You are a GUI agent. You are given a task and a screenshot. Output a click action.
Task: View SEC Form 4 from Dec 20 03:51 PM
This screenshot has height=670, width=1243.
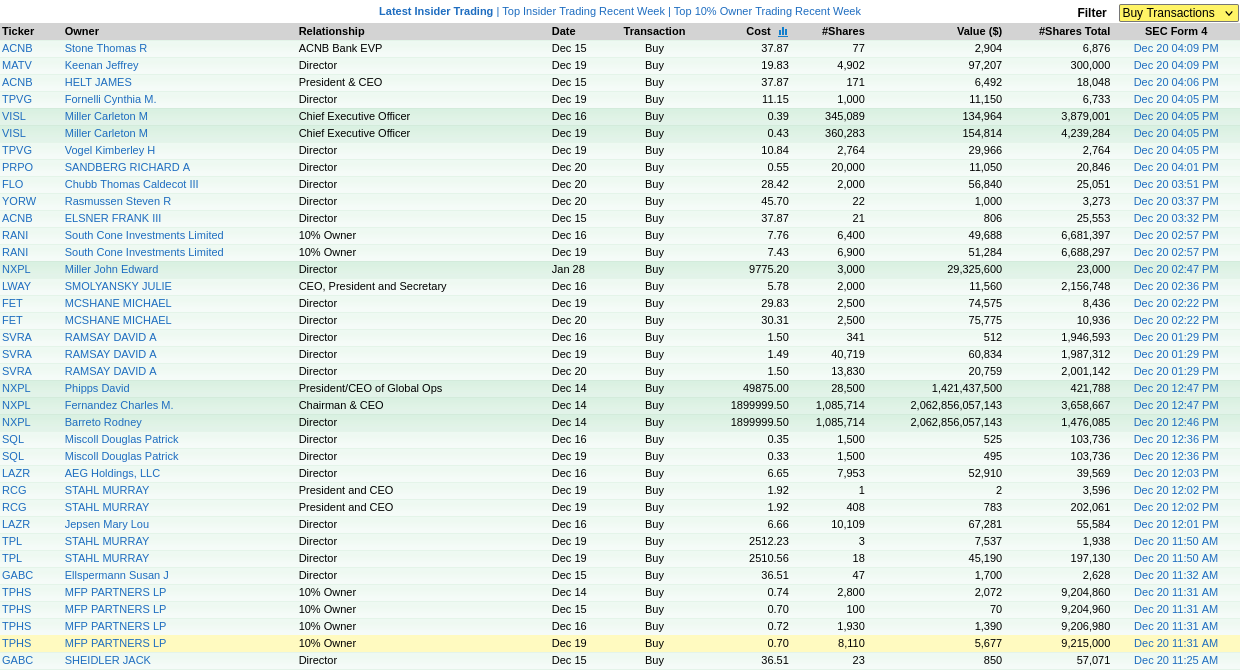click(1176, 184)
